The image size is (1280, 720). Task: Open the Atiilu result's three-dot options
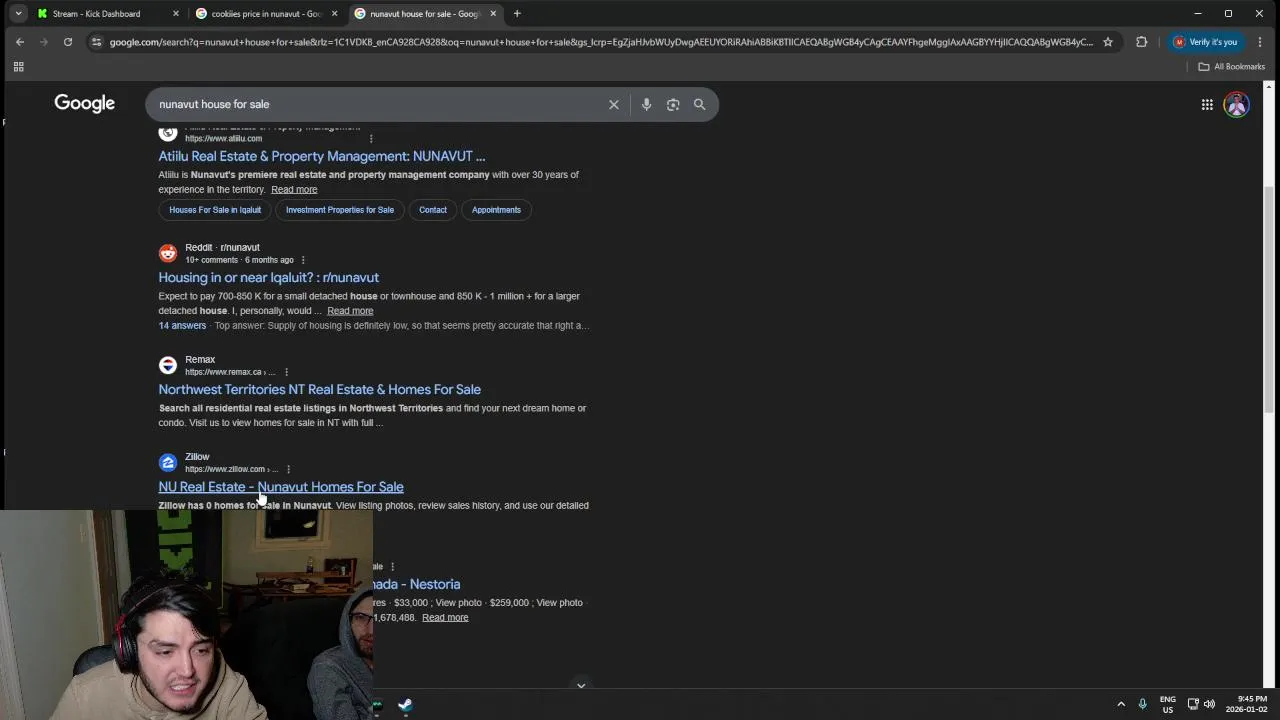371,138
